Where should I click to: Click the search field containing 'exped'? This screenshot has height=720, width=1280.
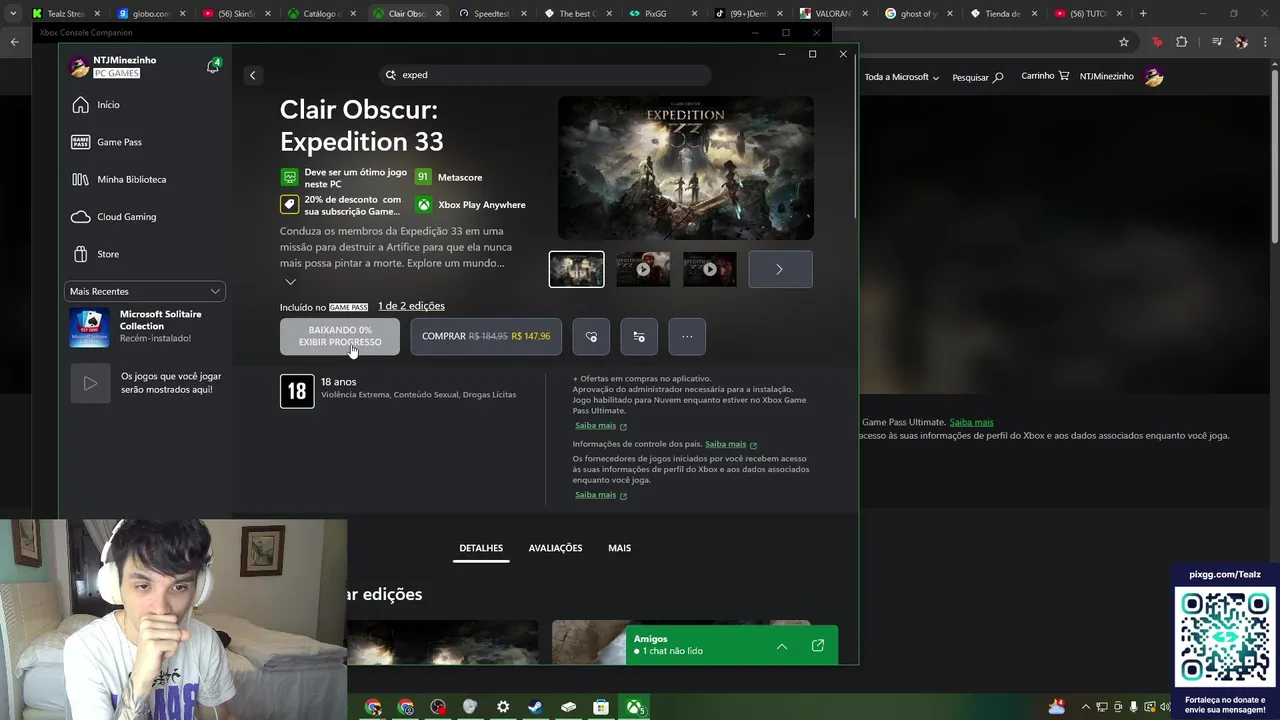click(546, 75)
